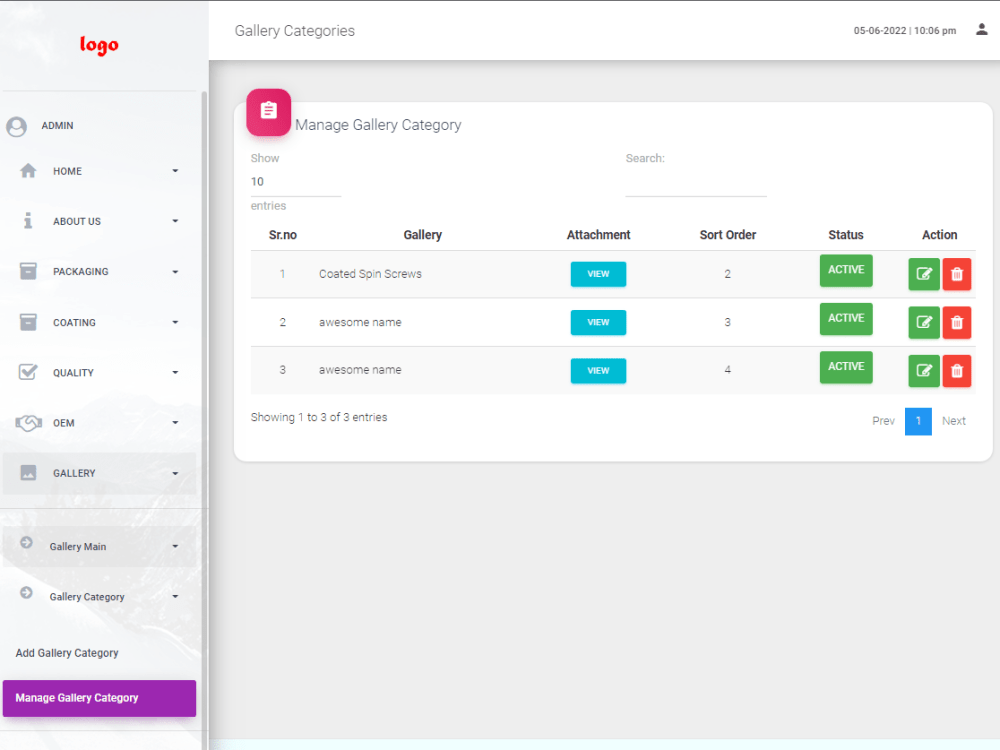Collapse the Gallery menu arrow
The height and width of the screenshot is (750, 1000).
pos(175,473)
